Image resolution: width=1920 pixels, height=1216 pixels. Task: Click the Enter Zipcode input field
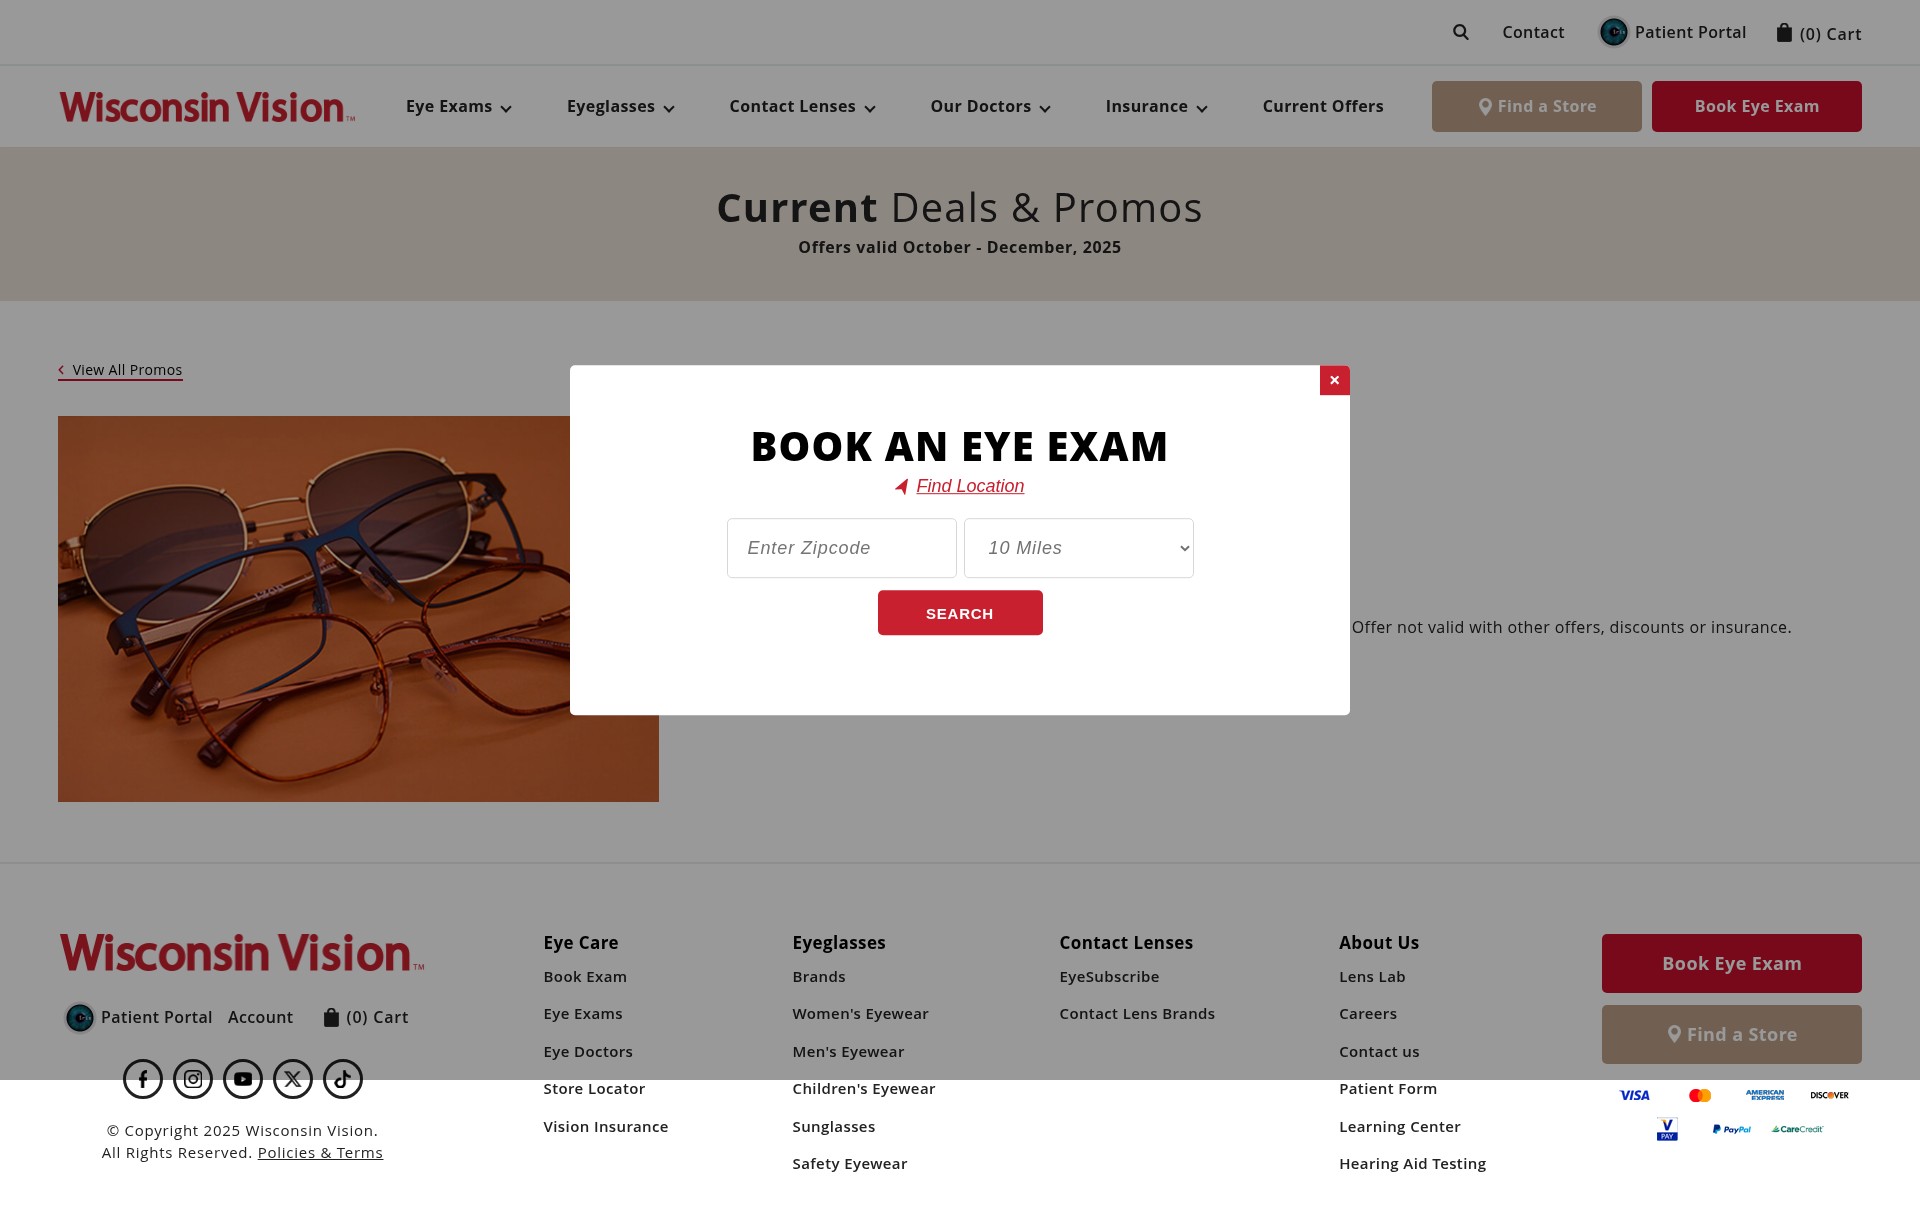(842, 548)
